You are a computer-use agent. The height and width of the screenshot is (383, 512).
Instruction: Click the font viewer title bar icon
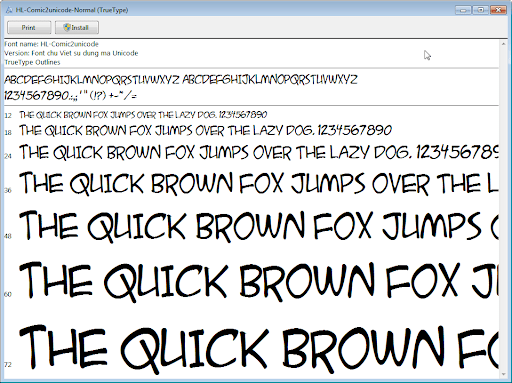tap(9, 10)
